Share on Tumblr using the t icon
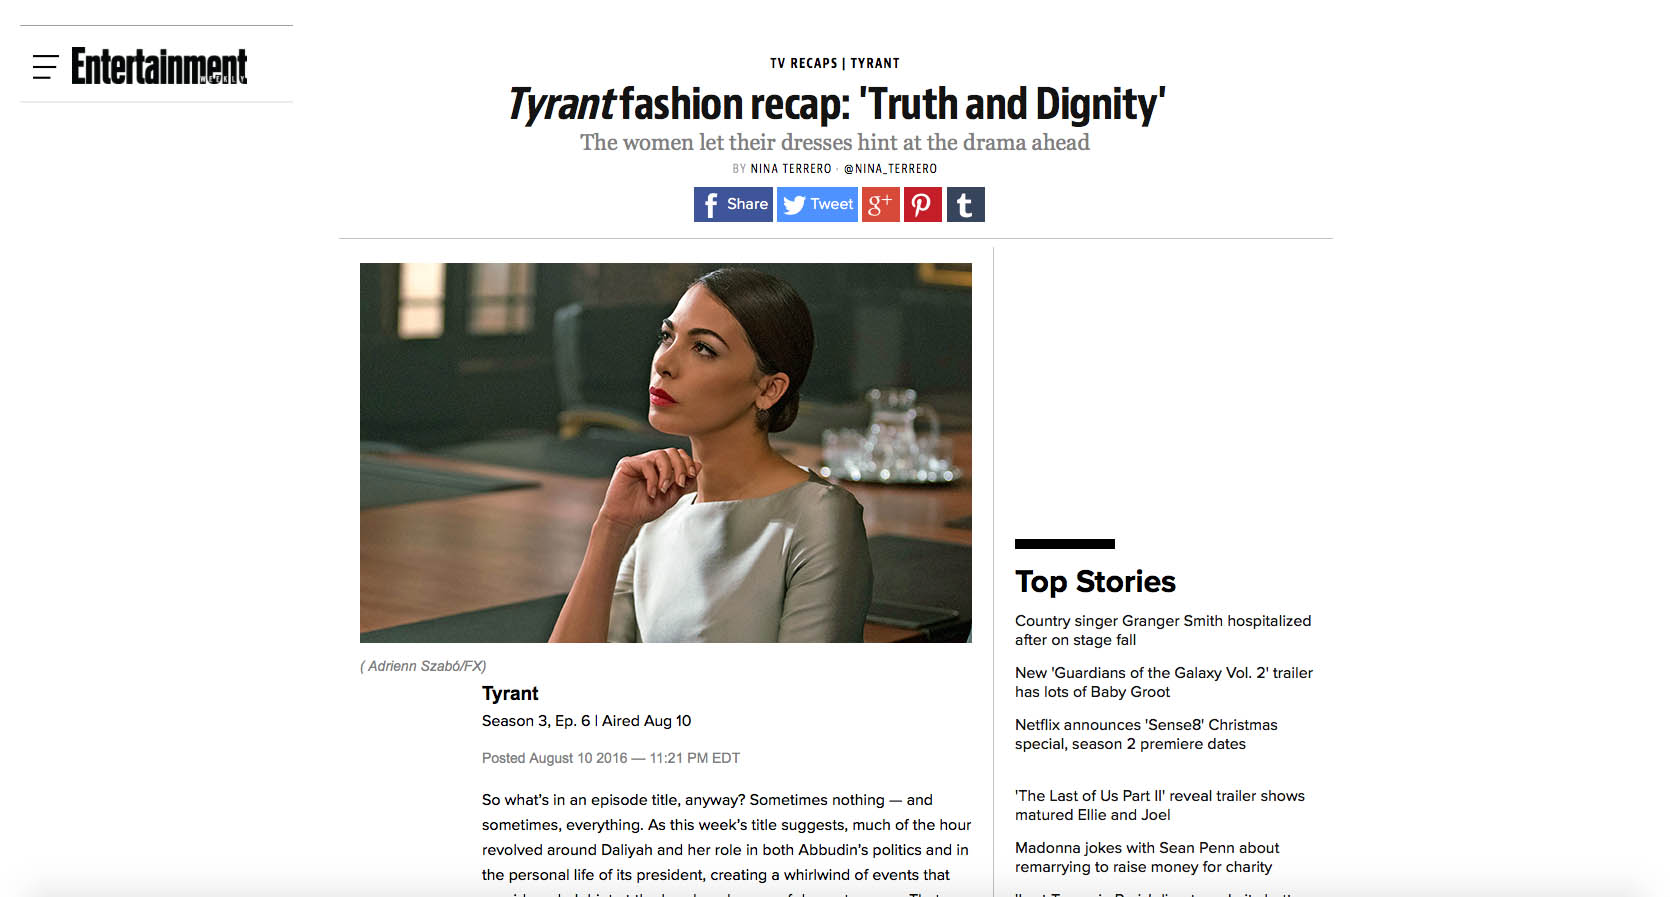This screenshot has width=1670, height=897. [x=966, y=204]
